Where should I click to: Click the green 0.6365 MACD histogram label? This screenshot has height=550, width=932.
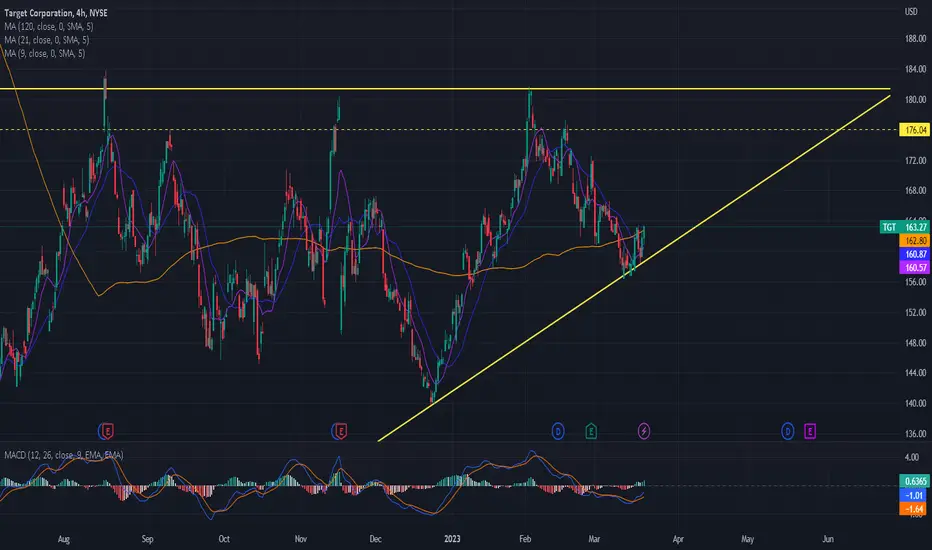point(914,481)
